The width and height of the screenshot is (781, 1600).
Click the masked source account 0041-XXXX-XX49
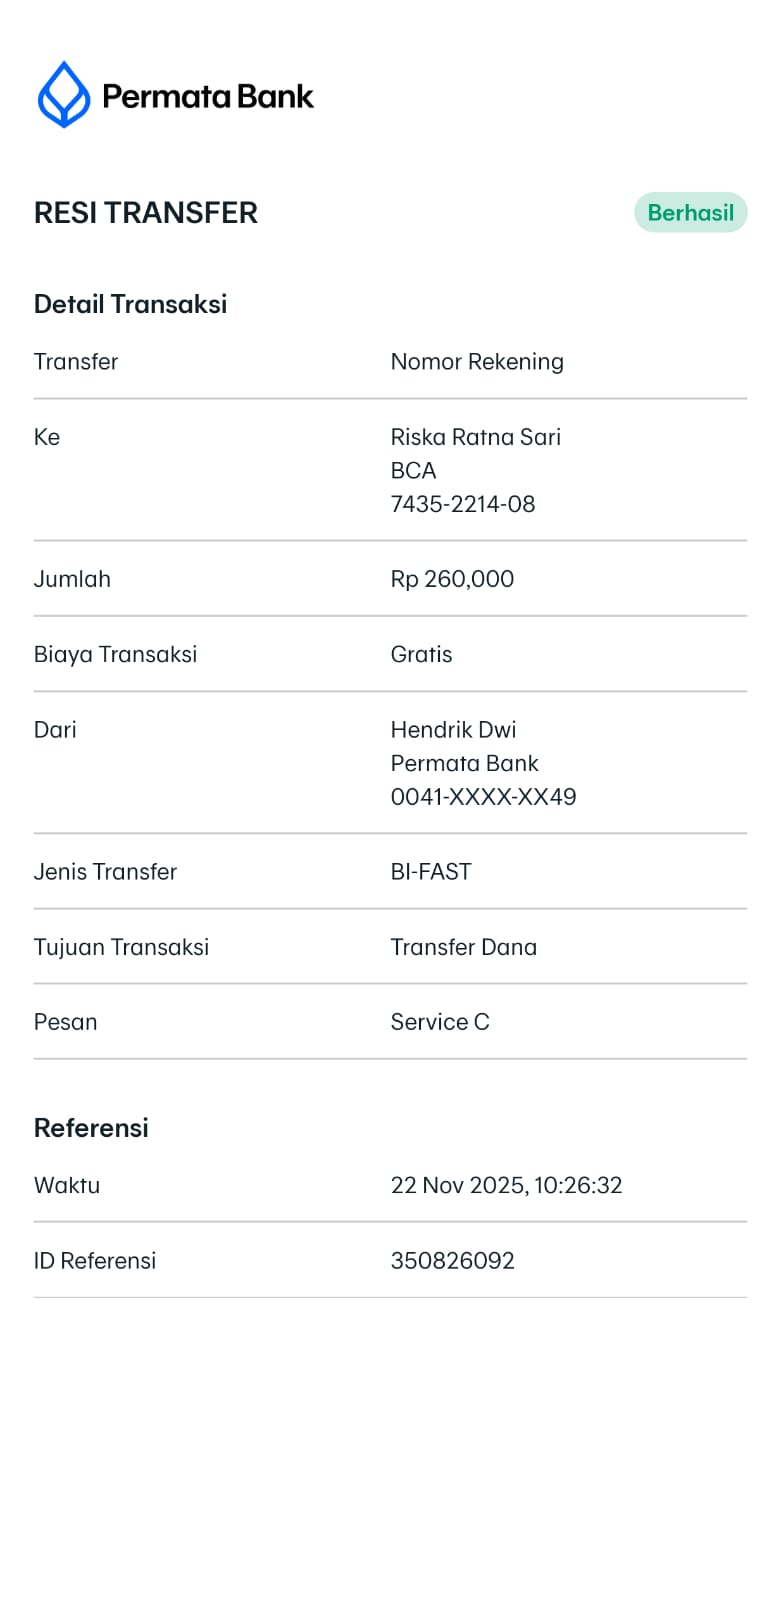click(x=483, y=797)
